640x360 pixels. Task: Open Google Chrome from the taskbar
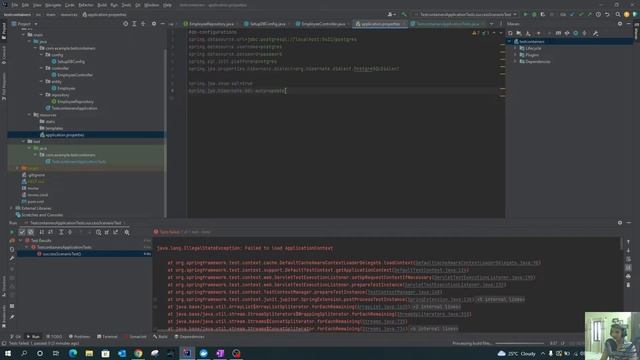tap(138, 353)
